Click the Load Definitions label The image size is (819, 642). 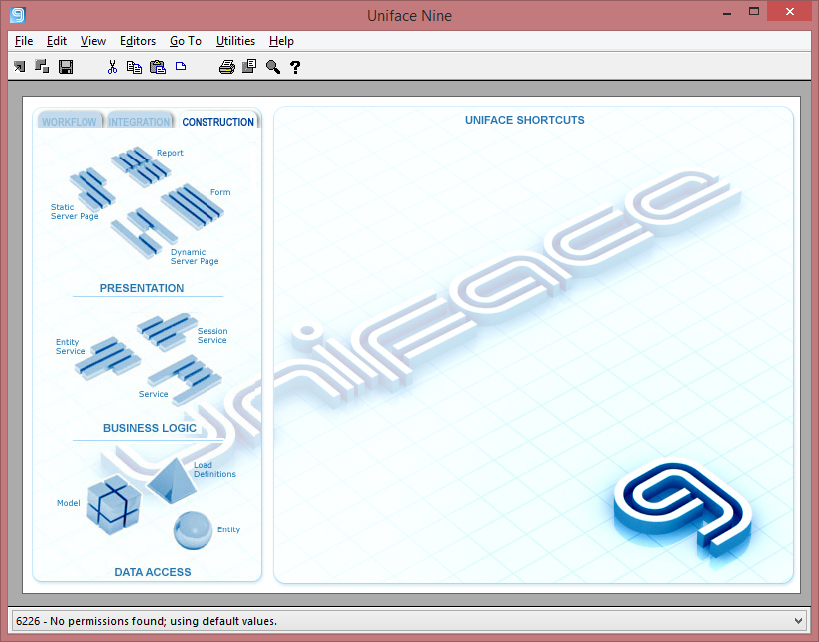point(215,470)
